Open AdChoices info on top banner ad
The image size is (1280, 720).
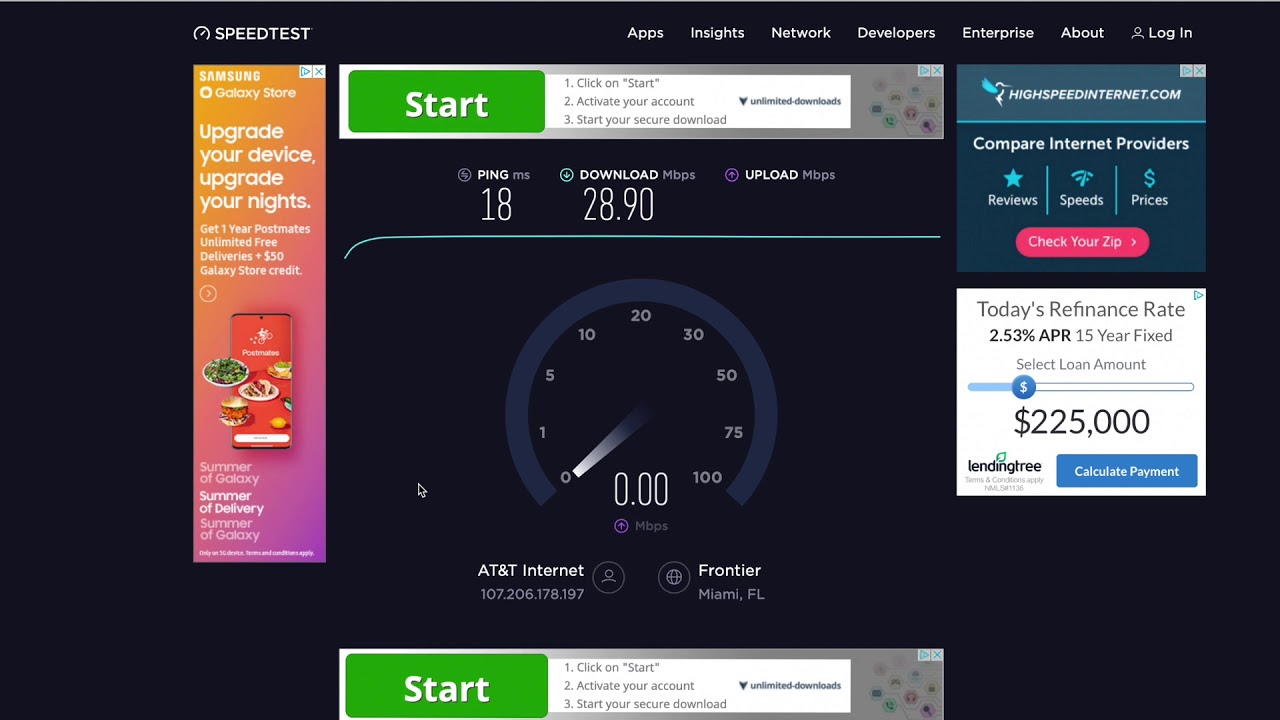click(x=925, y=71)
